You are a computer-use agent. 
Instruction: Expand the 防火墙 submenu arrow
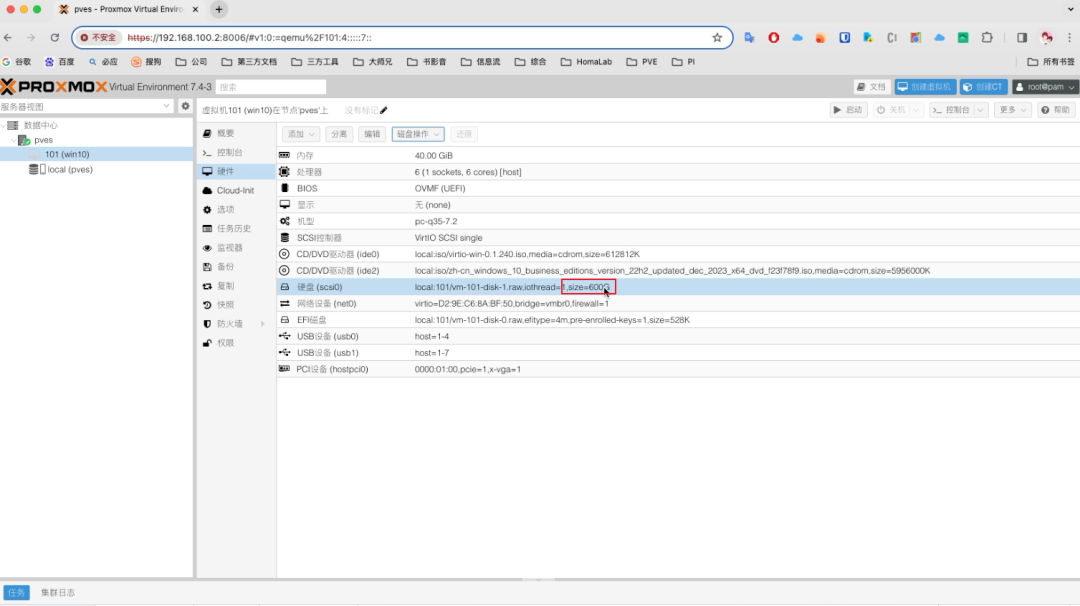(263, 324)
